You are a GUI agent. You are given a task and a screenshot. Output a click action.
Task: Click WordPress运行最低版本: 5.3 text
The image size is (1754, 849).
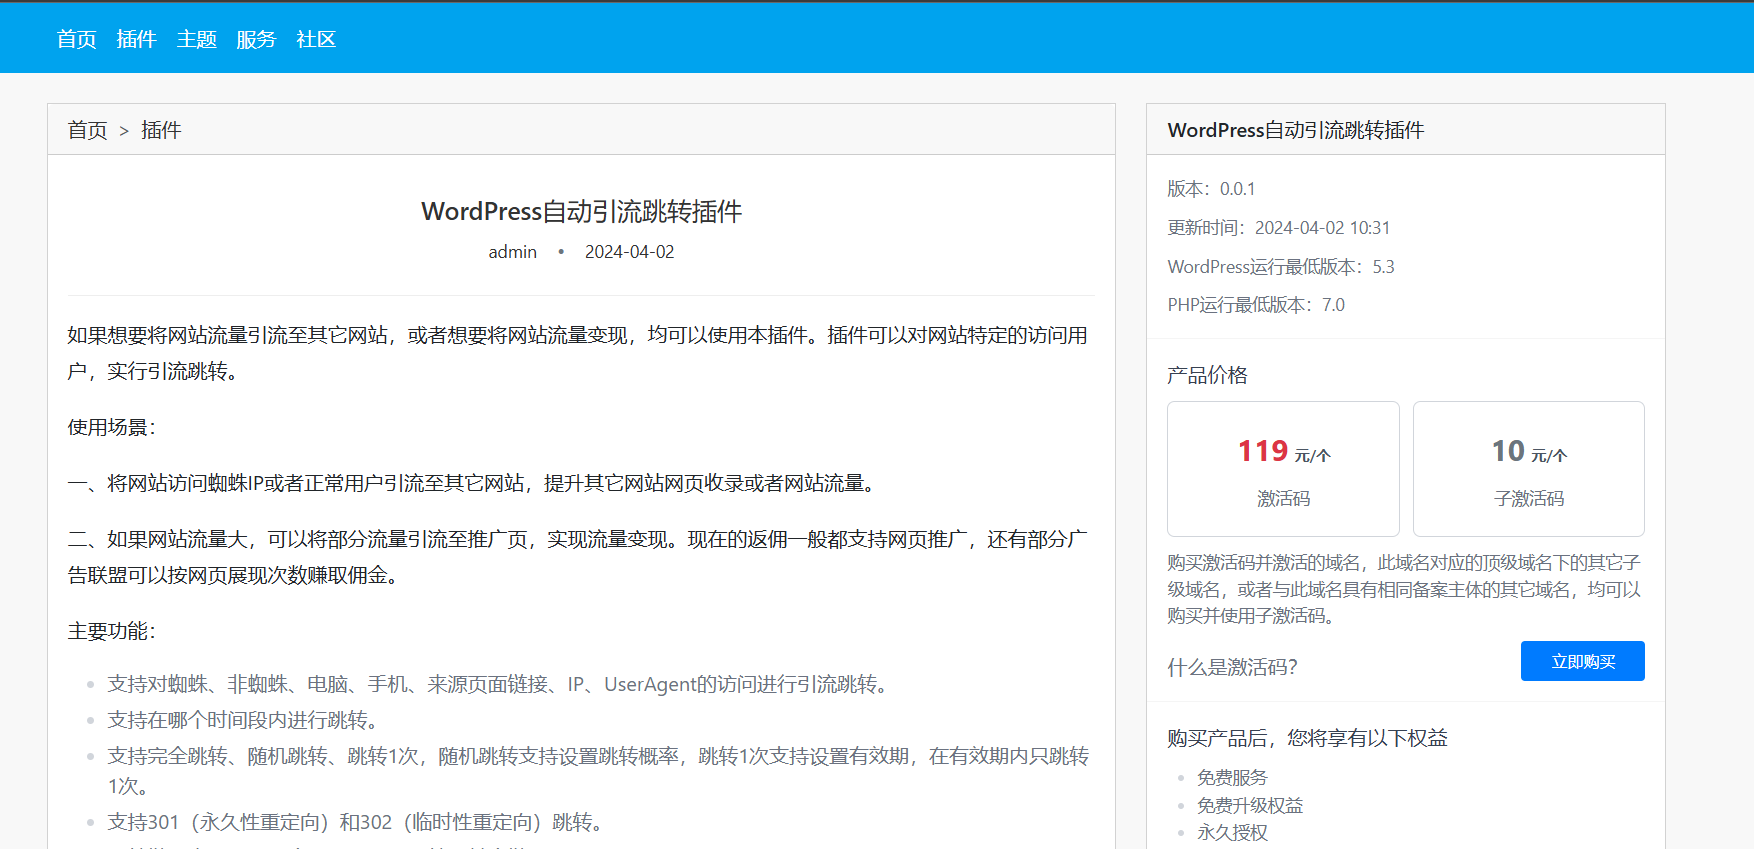point(1280,267)
